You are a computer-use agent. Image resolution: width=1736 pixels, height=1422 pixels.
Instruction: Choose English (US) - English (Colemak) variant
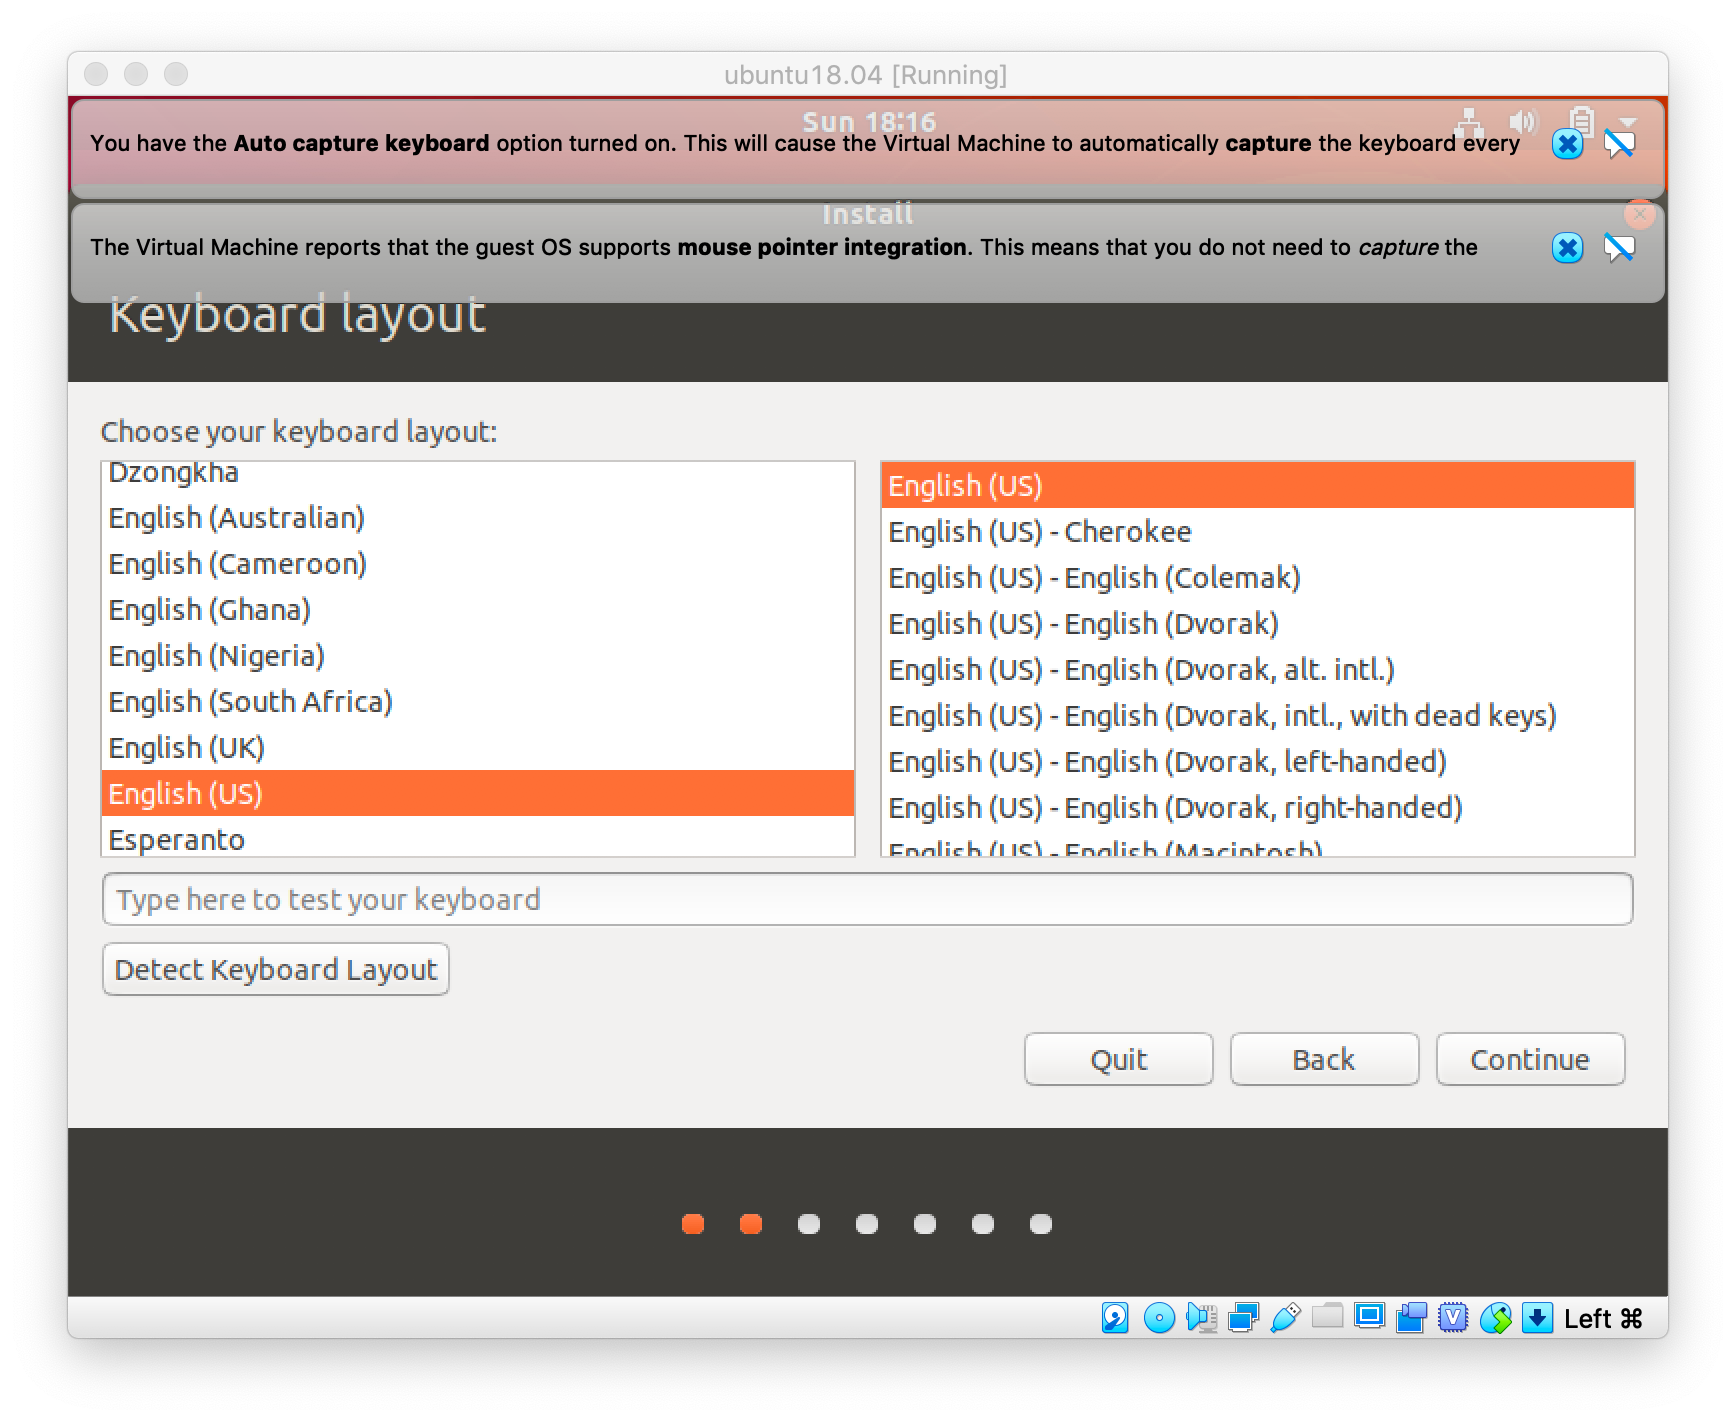pos(1258,577)
